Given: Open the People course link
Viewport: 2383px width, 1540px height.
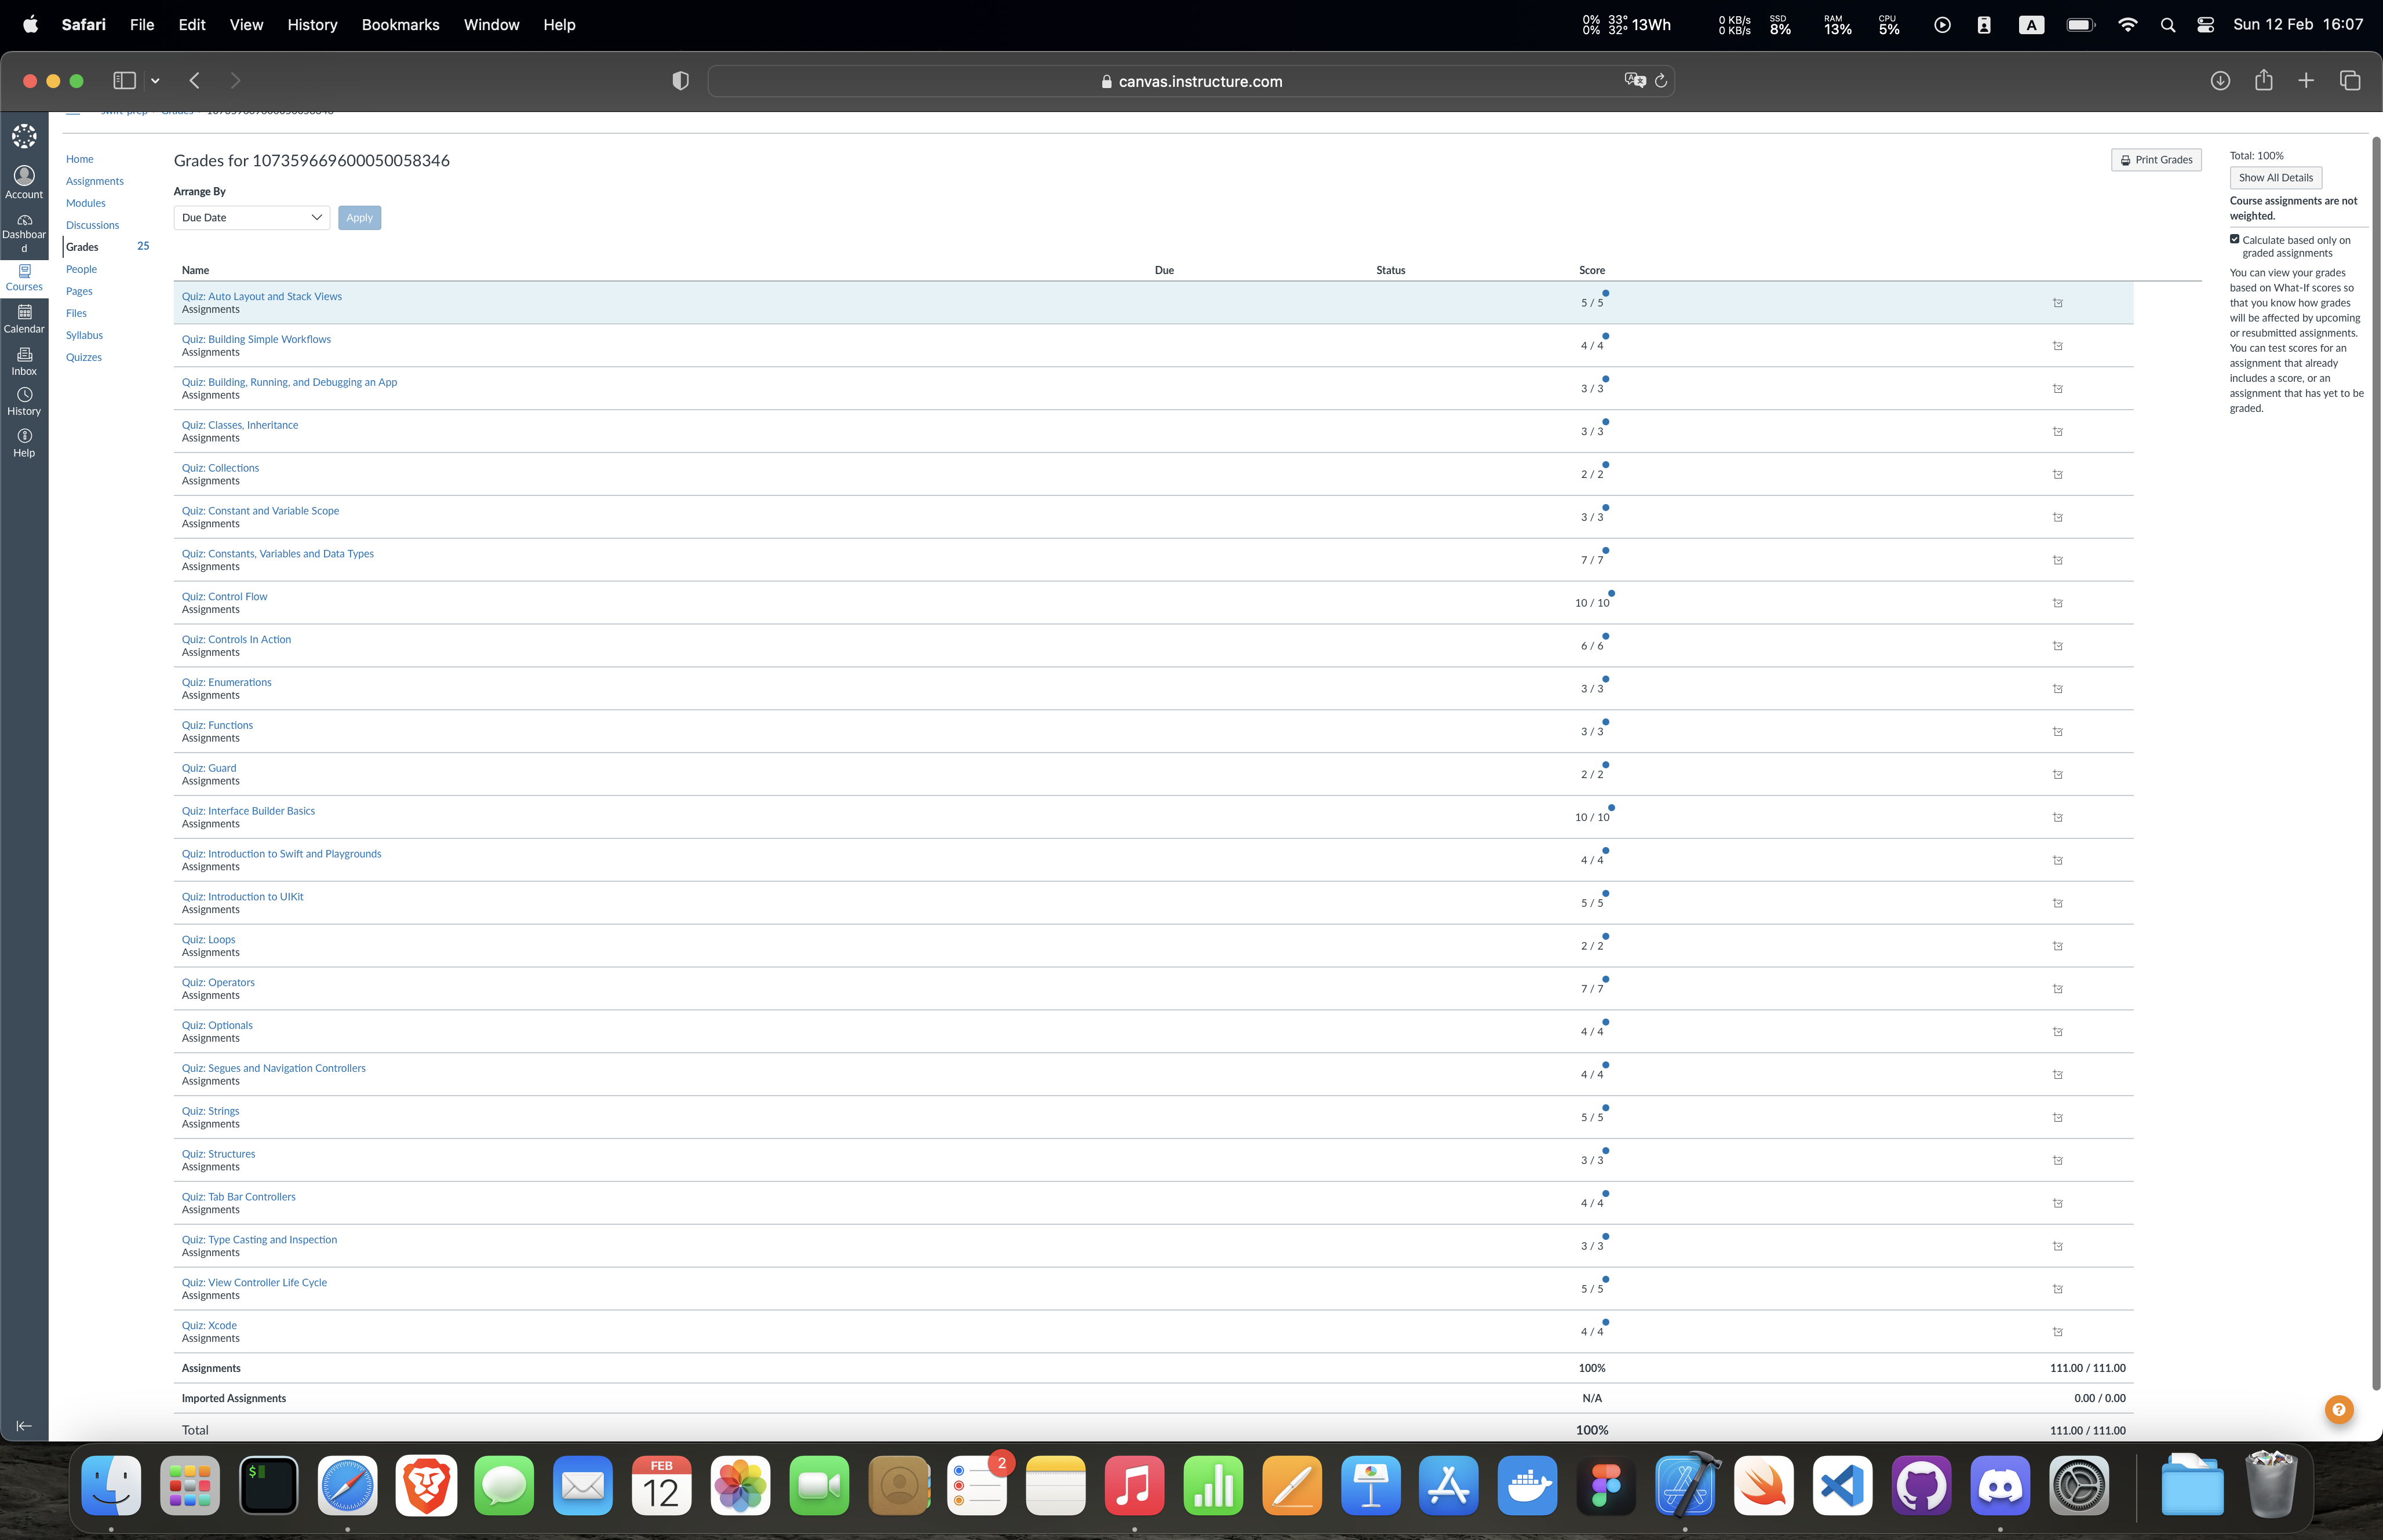Looking at the screenshot, I should pos(81,269).
